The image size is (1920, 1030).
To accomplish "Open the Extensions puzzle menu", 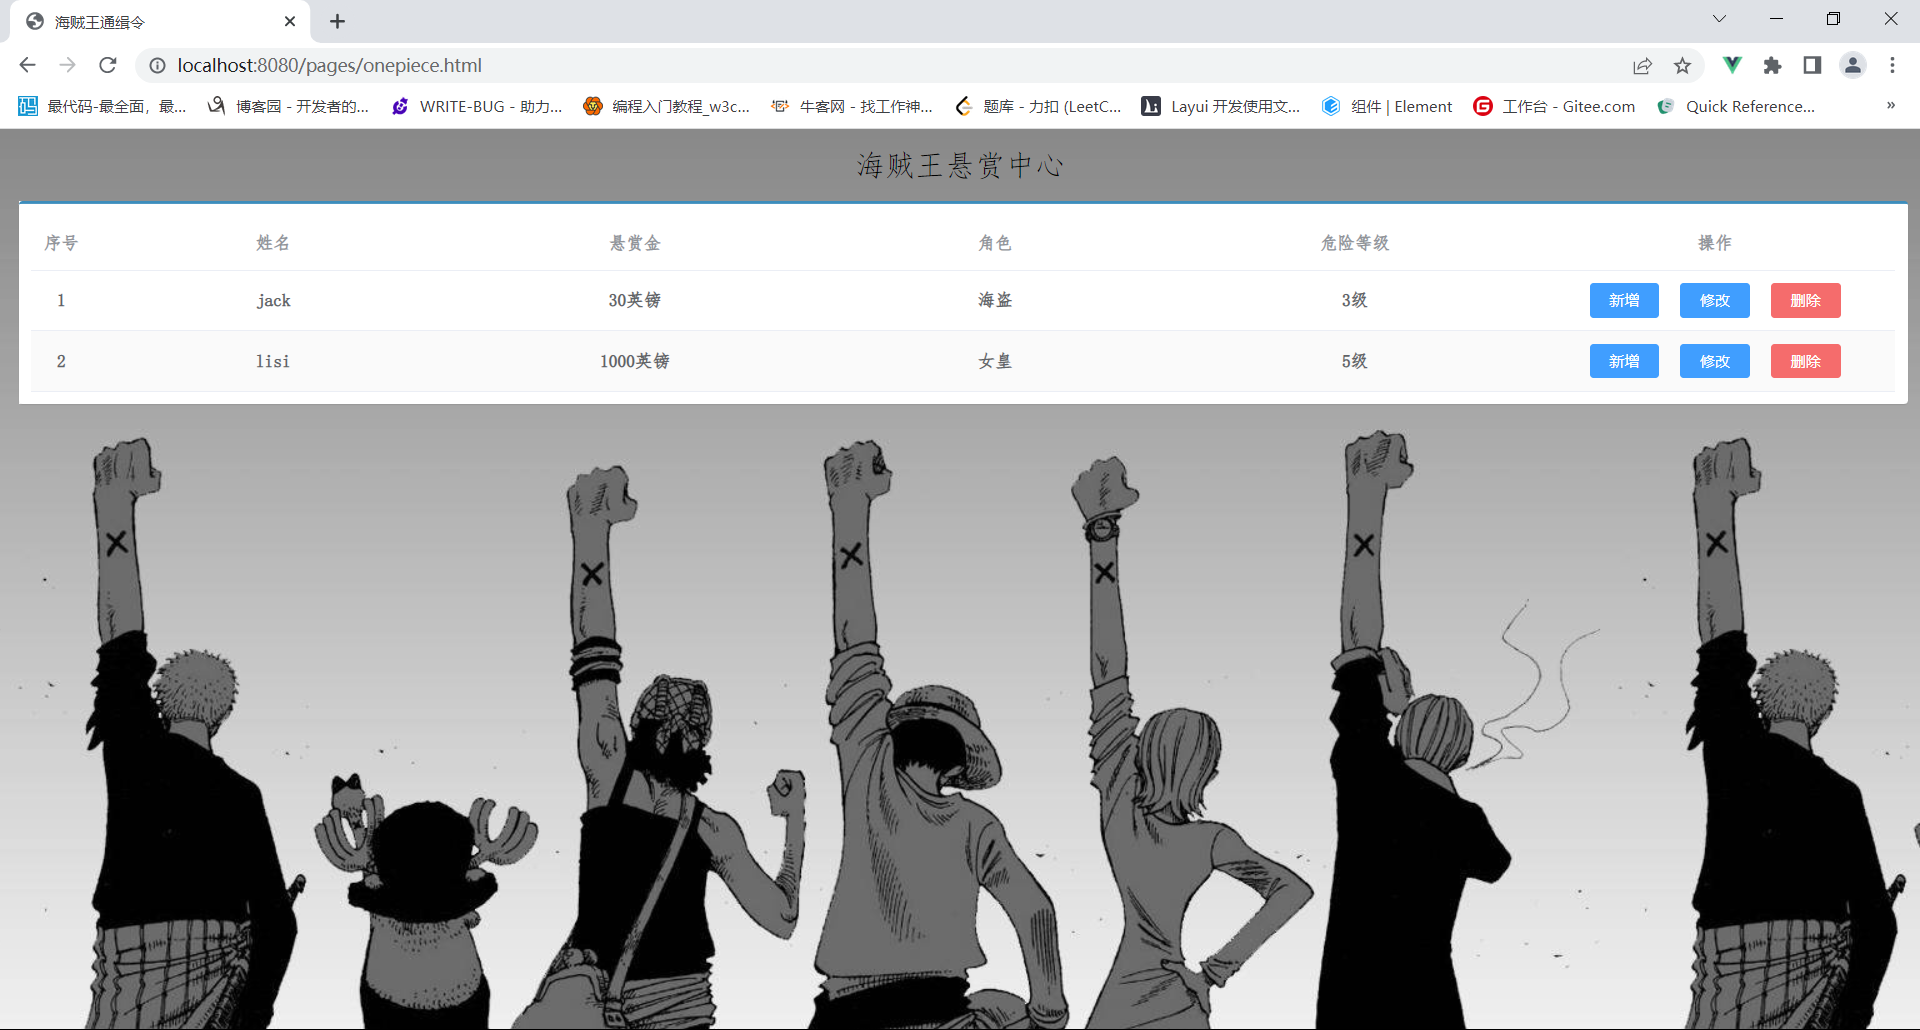I will [1772, 65].
